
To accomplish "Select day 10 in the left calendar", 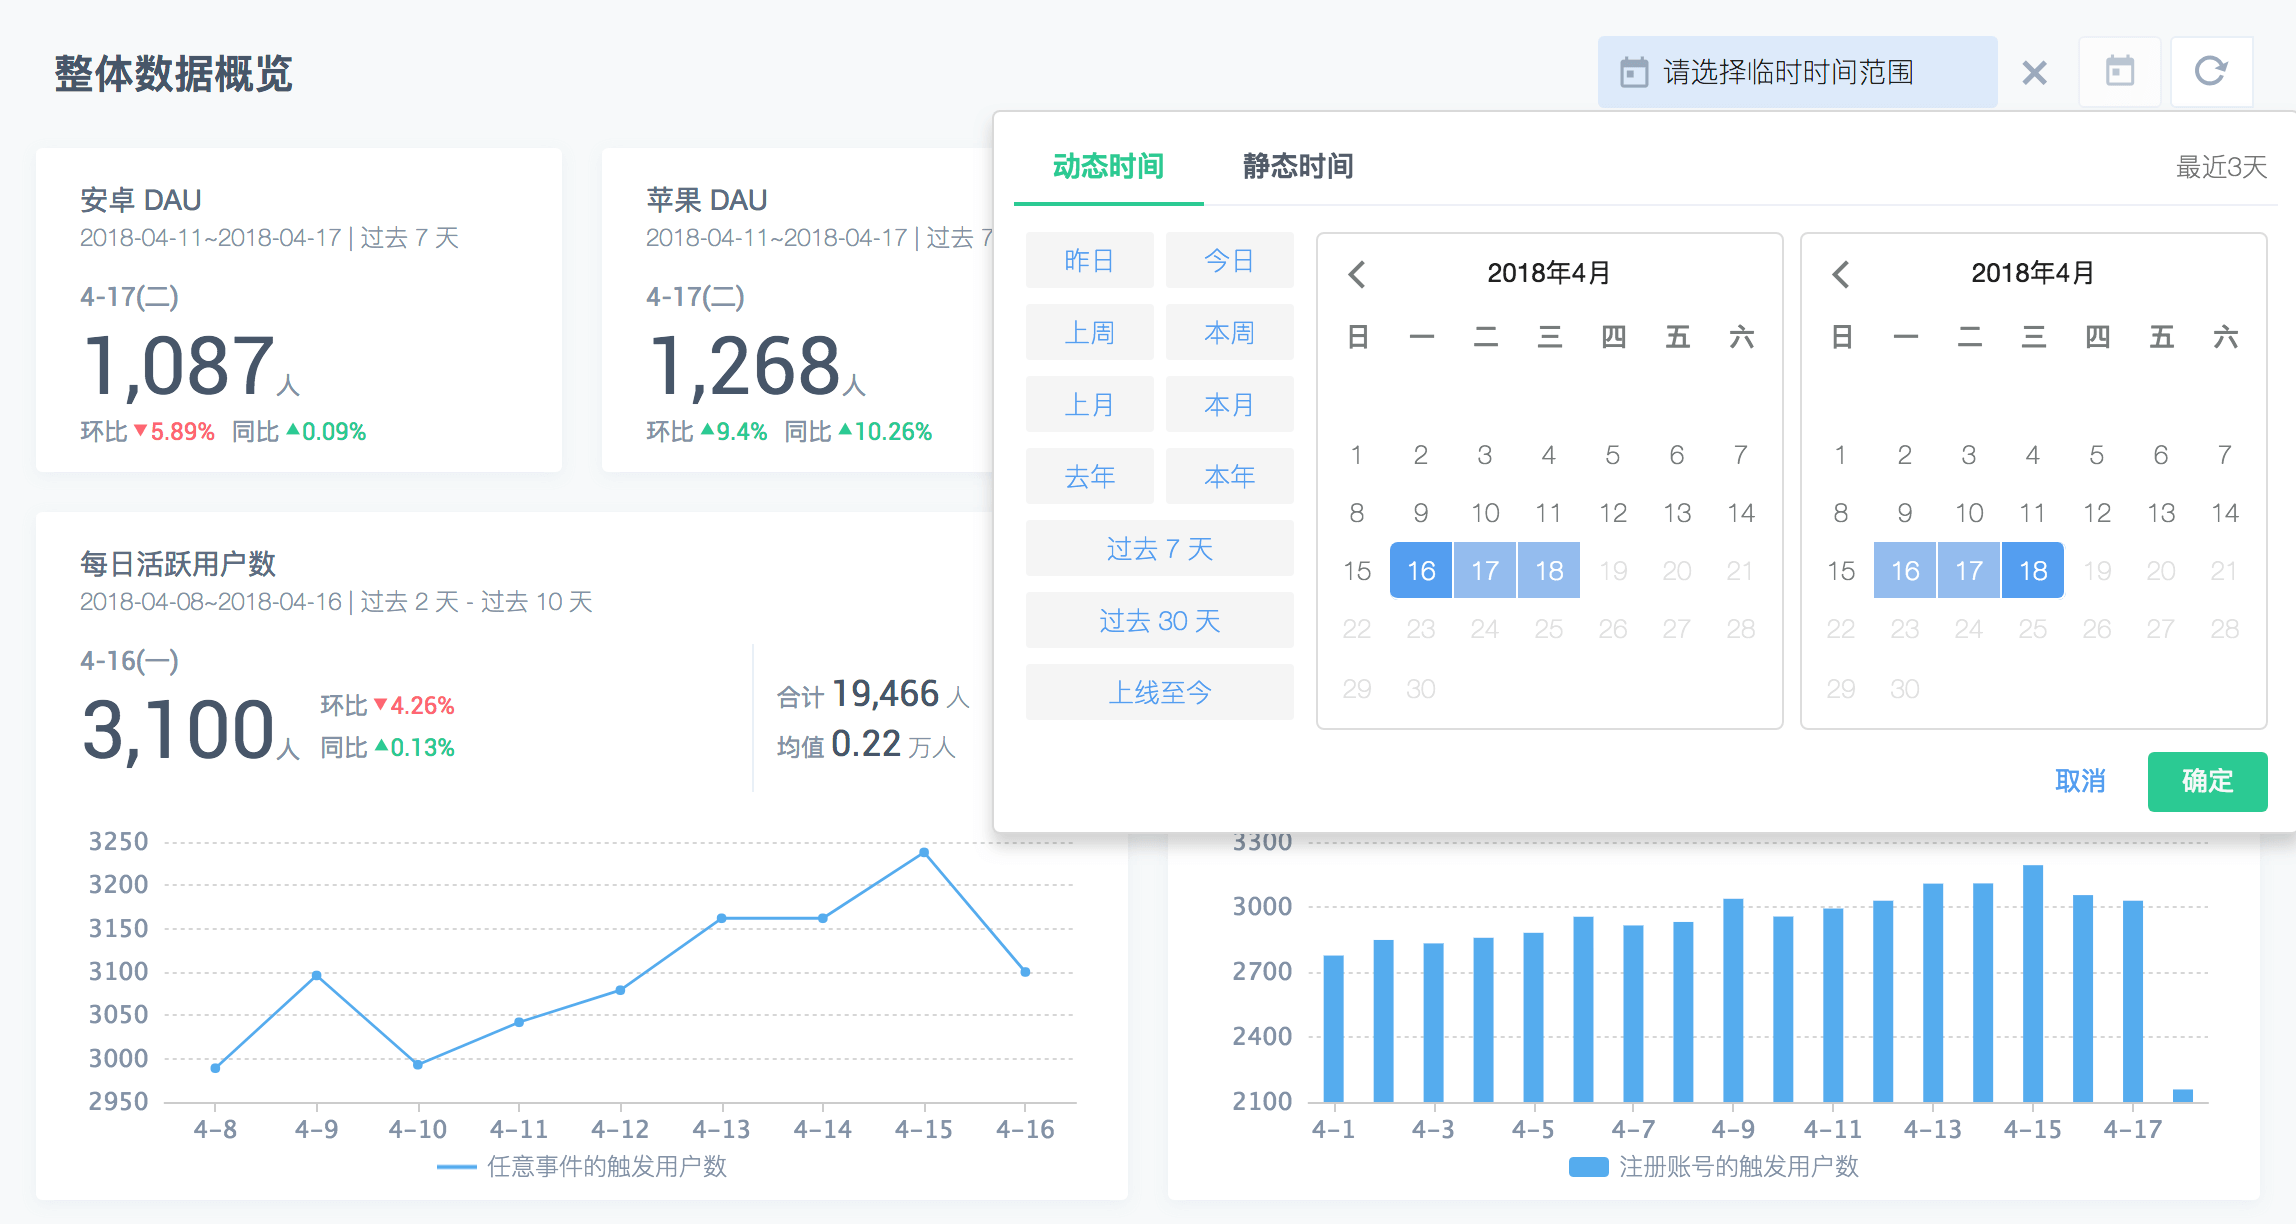I will coord(1485,513).
